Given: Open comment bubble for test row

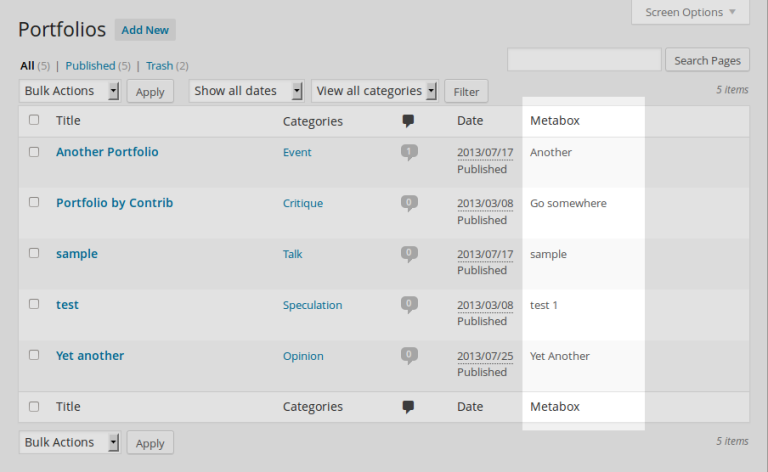Looking at the screenshot, I should 409,305.
